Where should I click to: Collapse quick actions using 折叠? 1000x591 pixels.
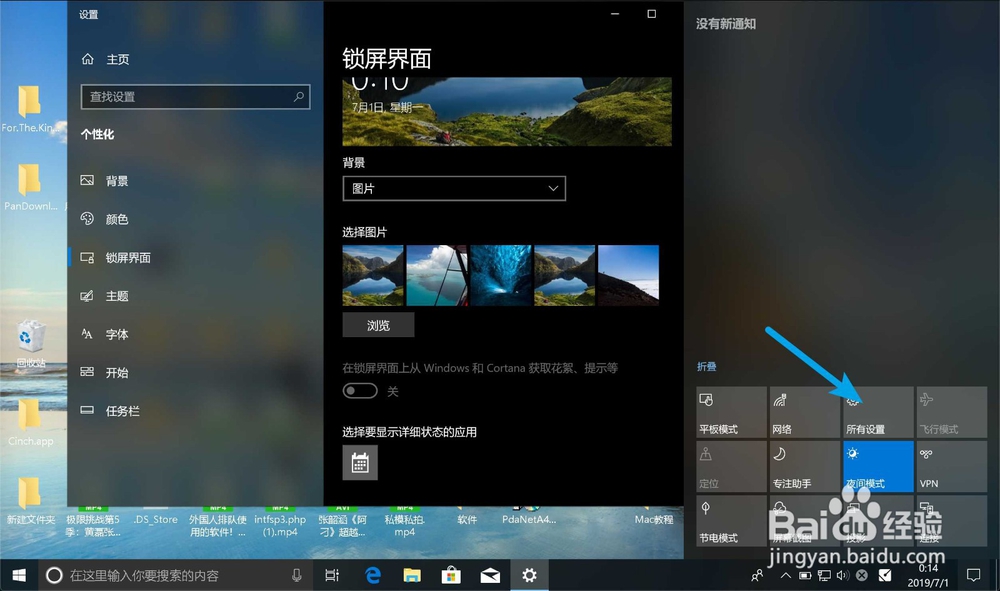706,366
